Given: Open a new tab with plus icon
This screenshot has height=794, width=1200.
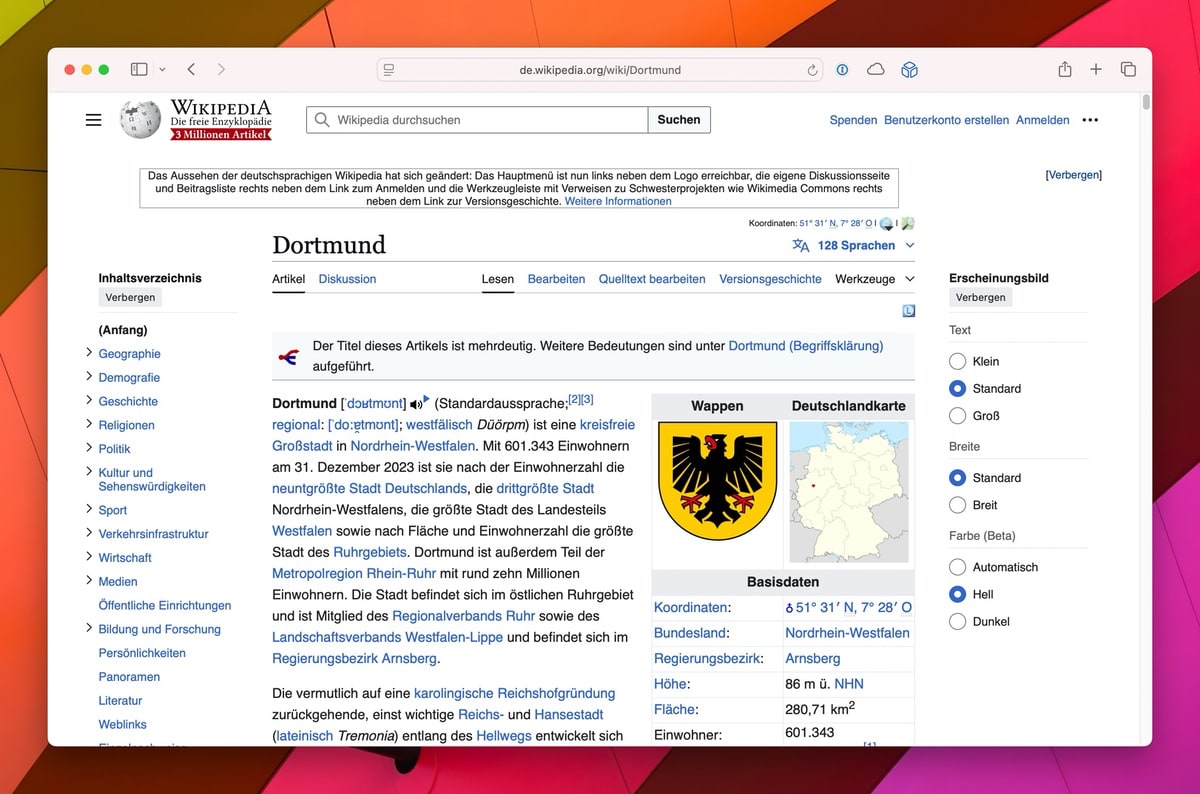Looking at the screenshot, I should (1096, 70).
